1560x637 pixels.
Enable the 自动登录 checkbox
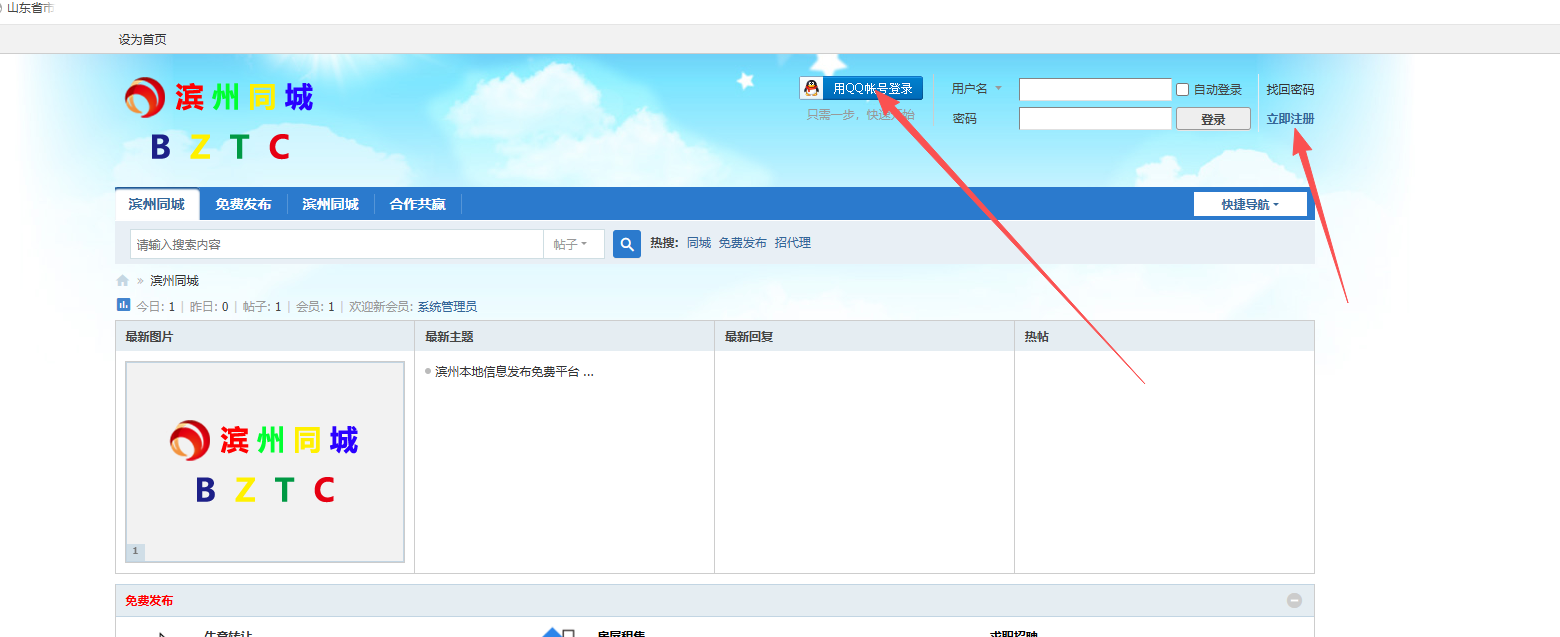(x=1182, y=90)
